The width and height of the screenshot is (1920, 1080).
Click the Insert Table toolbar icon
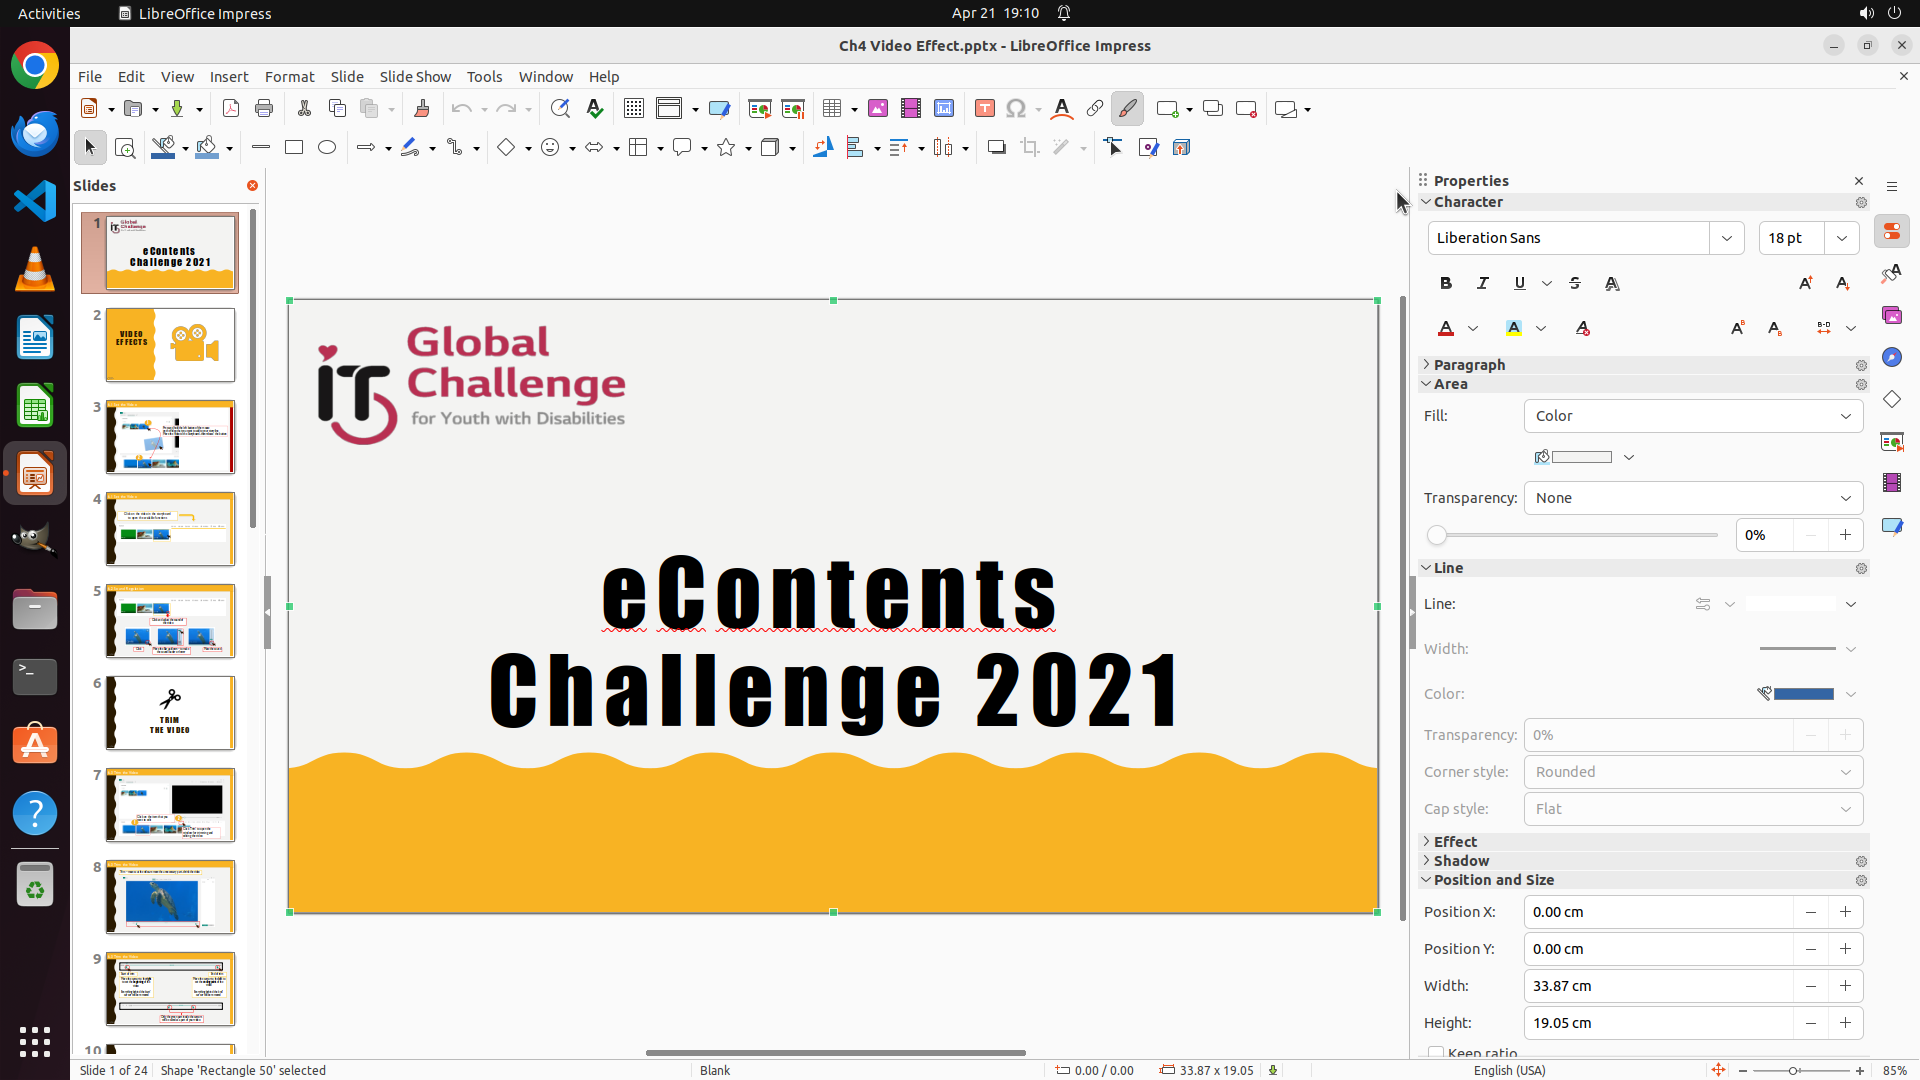(x=832, y=109)
